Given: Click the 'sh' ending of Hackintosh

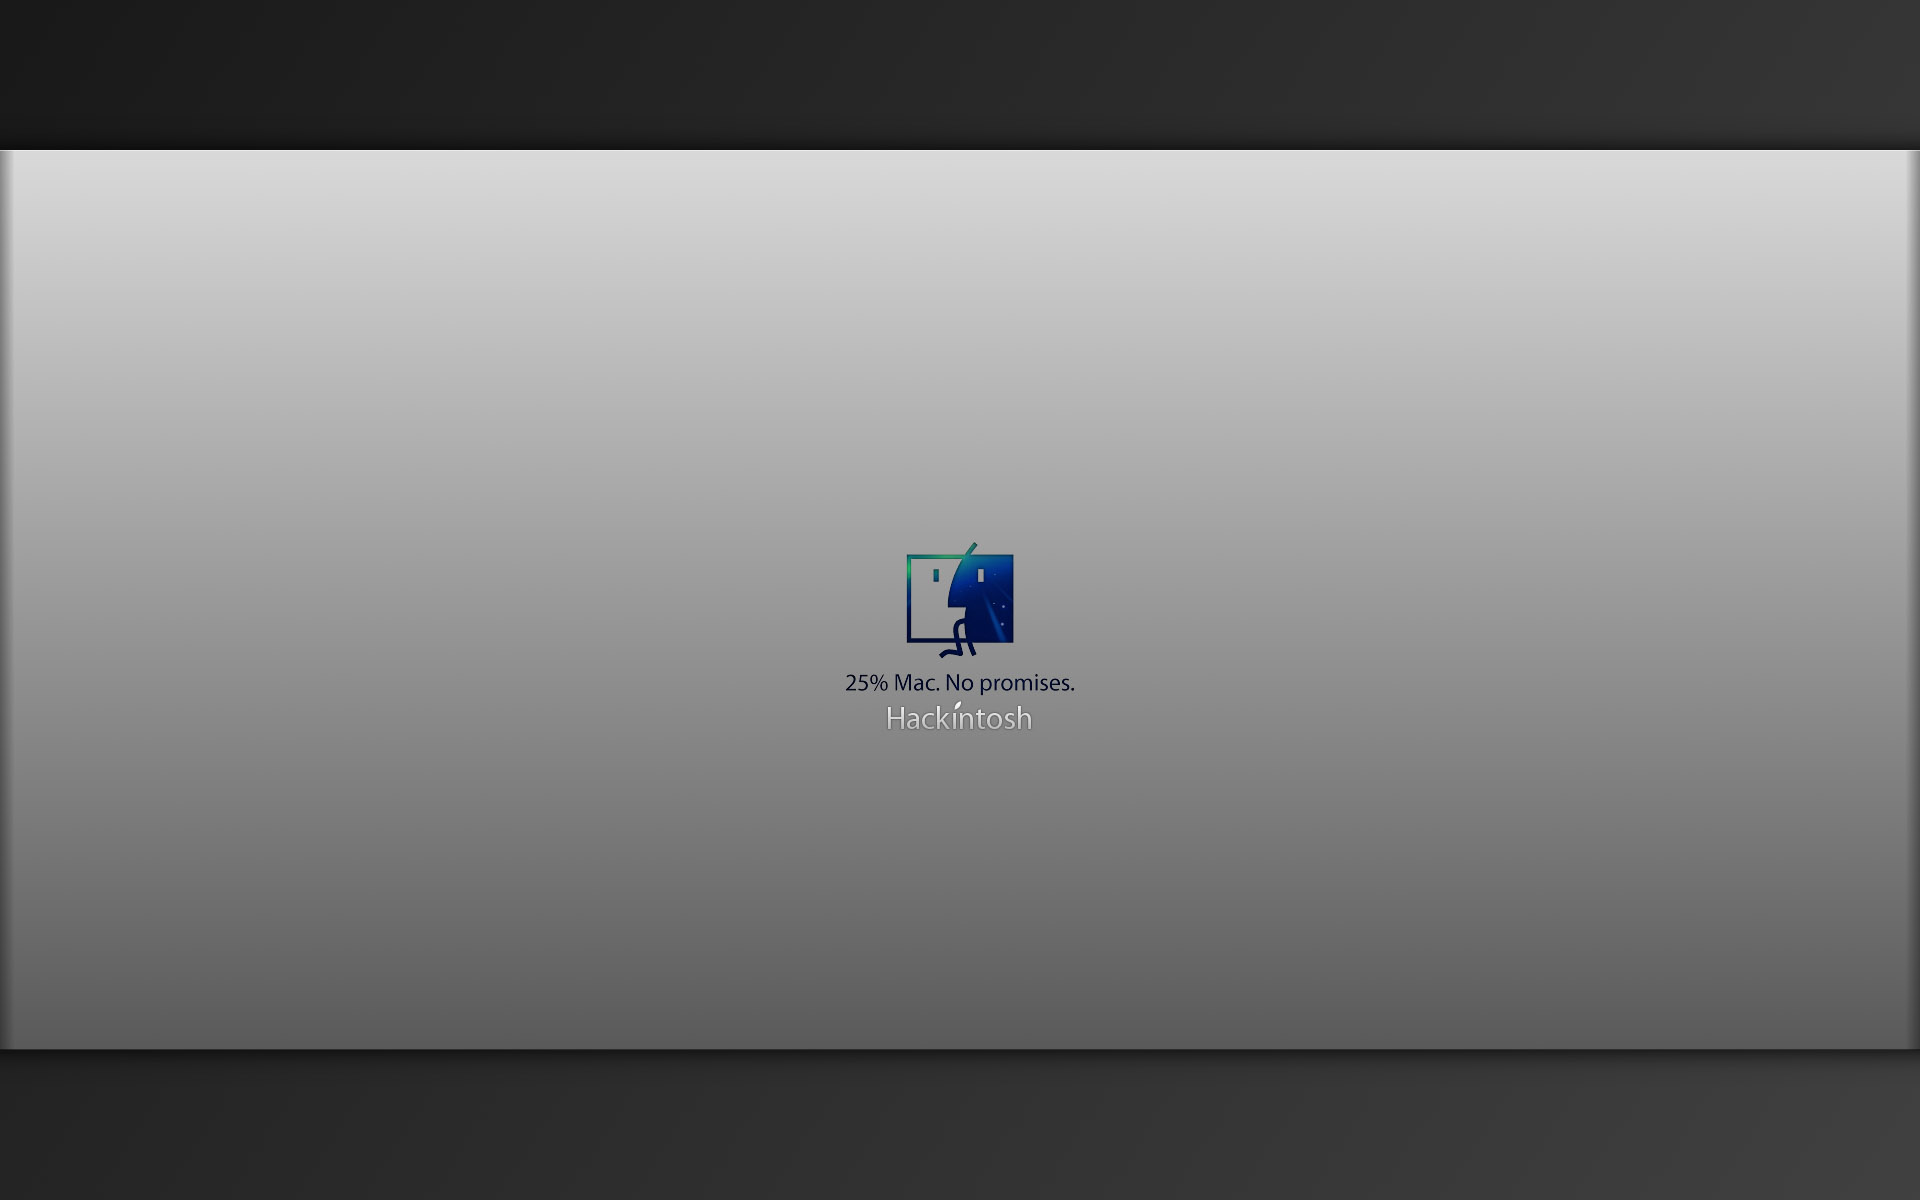Looking at the screenshot, I should click(1019, 719).
